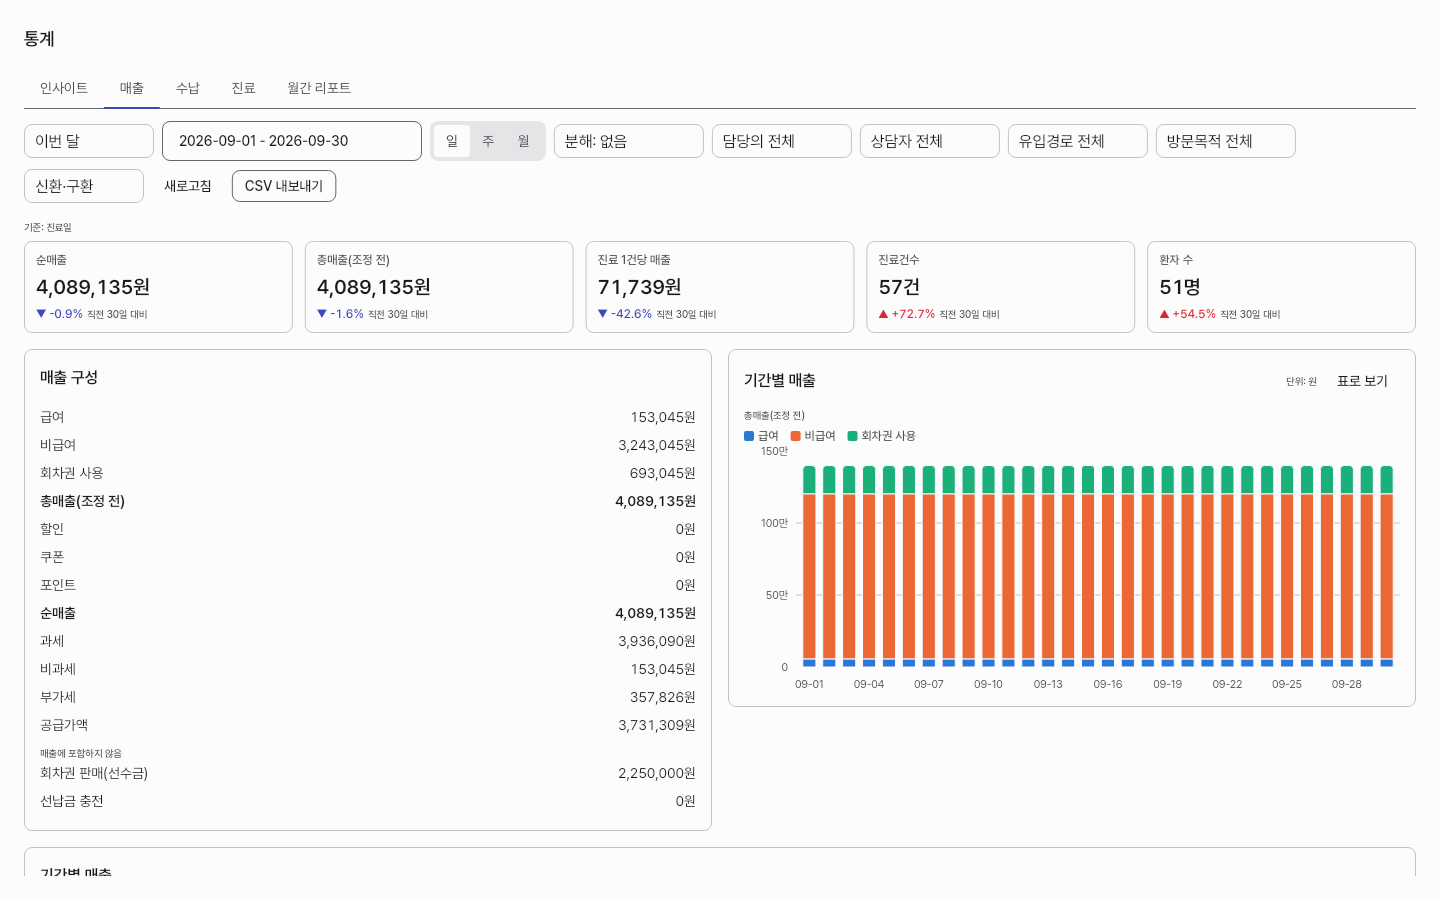Switch the period granularity to 월
The height and width of the screenshot is (900, 1440).
(x=524, y=141)
